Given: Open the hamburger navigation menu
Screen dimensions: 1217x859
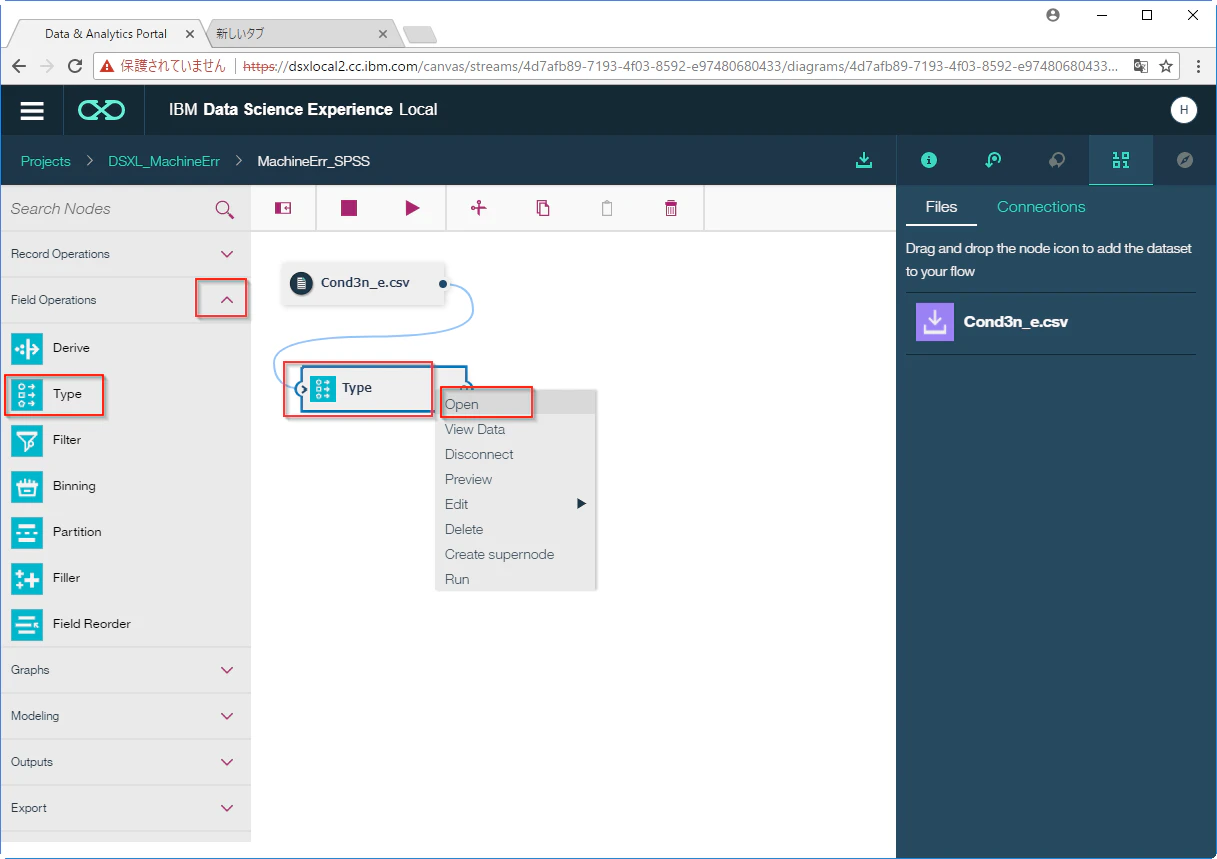Looking at the screenshot, I should click(x=32, y=110).
